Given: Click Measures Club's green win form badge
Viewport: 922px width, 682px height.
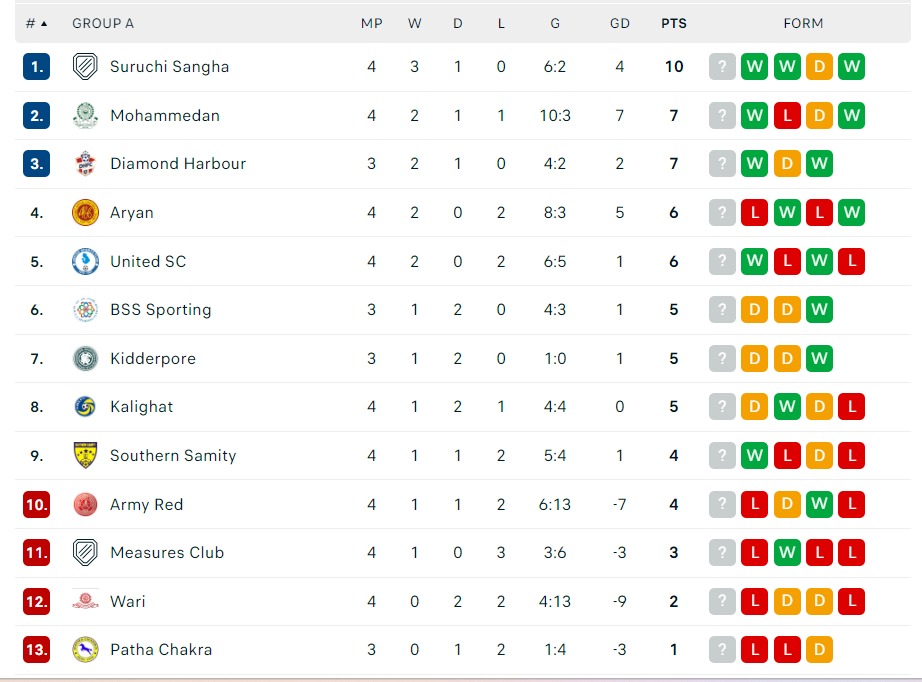Looking at the screenshot, I should (x=787, y=553).
